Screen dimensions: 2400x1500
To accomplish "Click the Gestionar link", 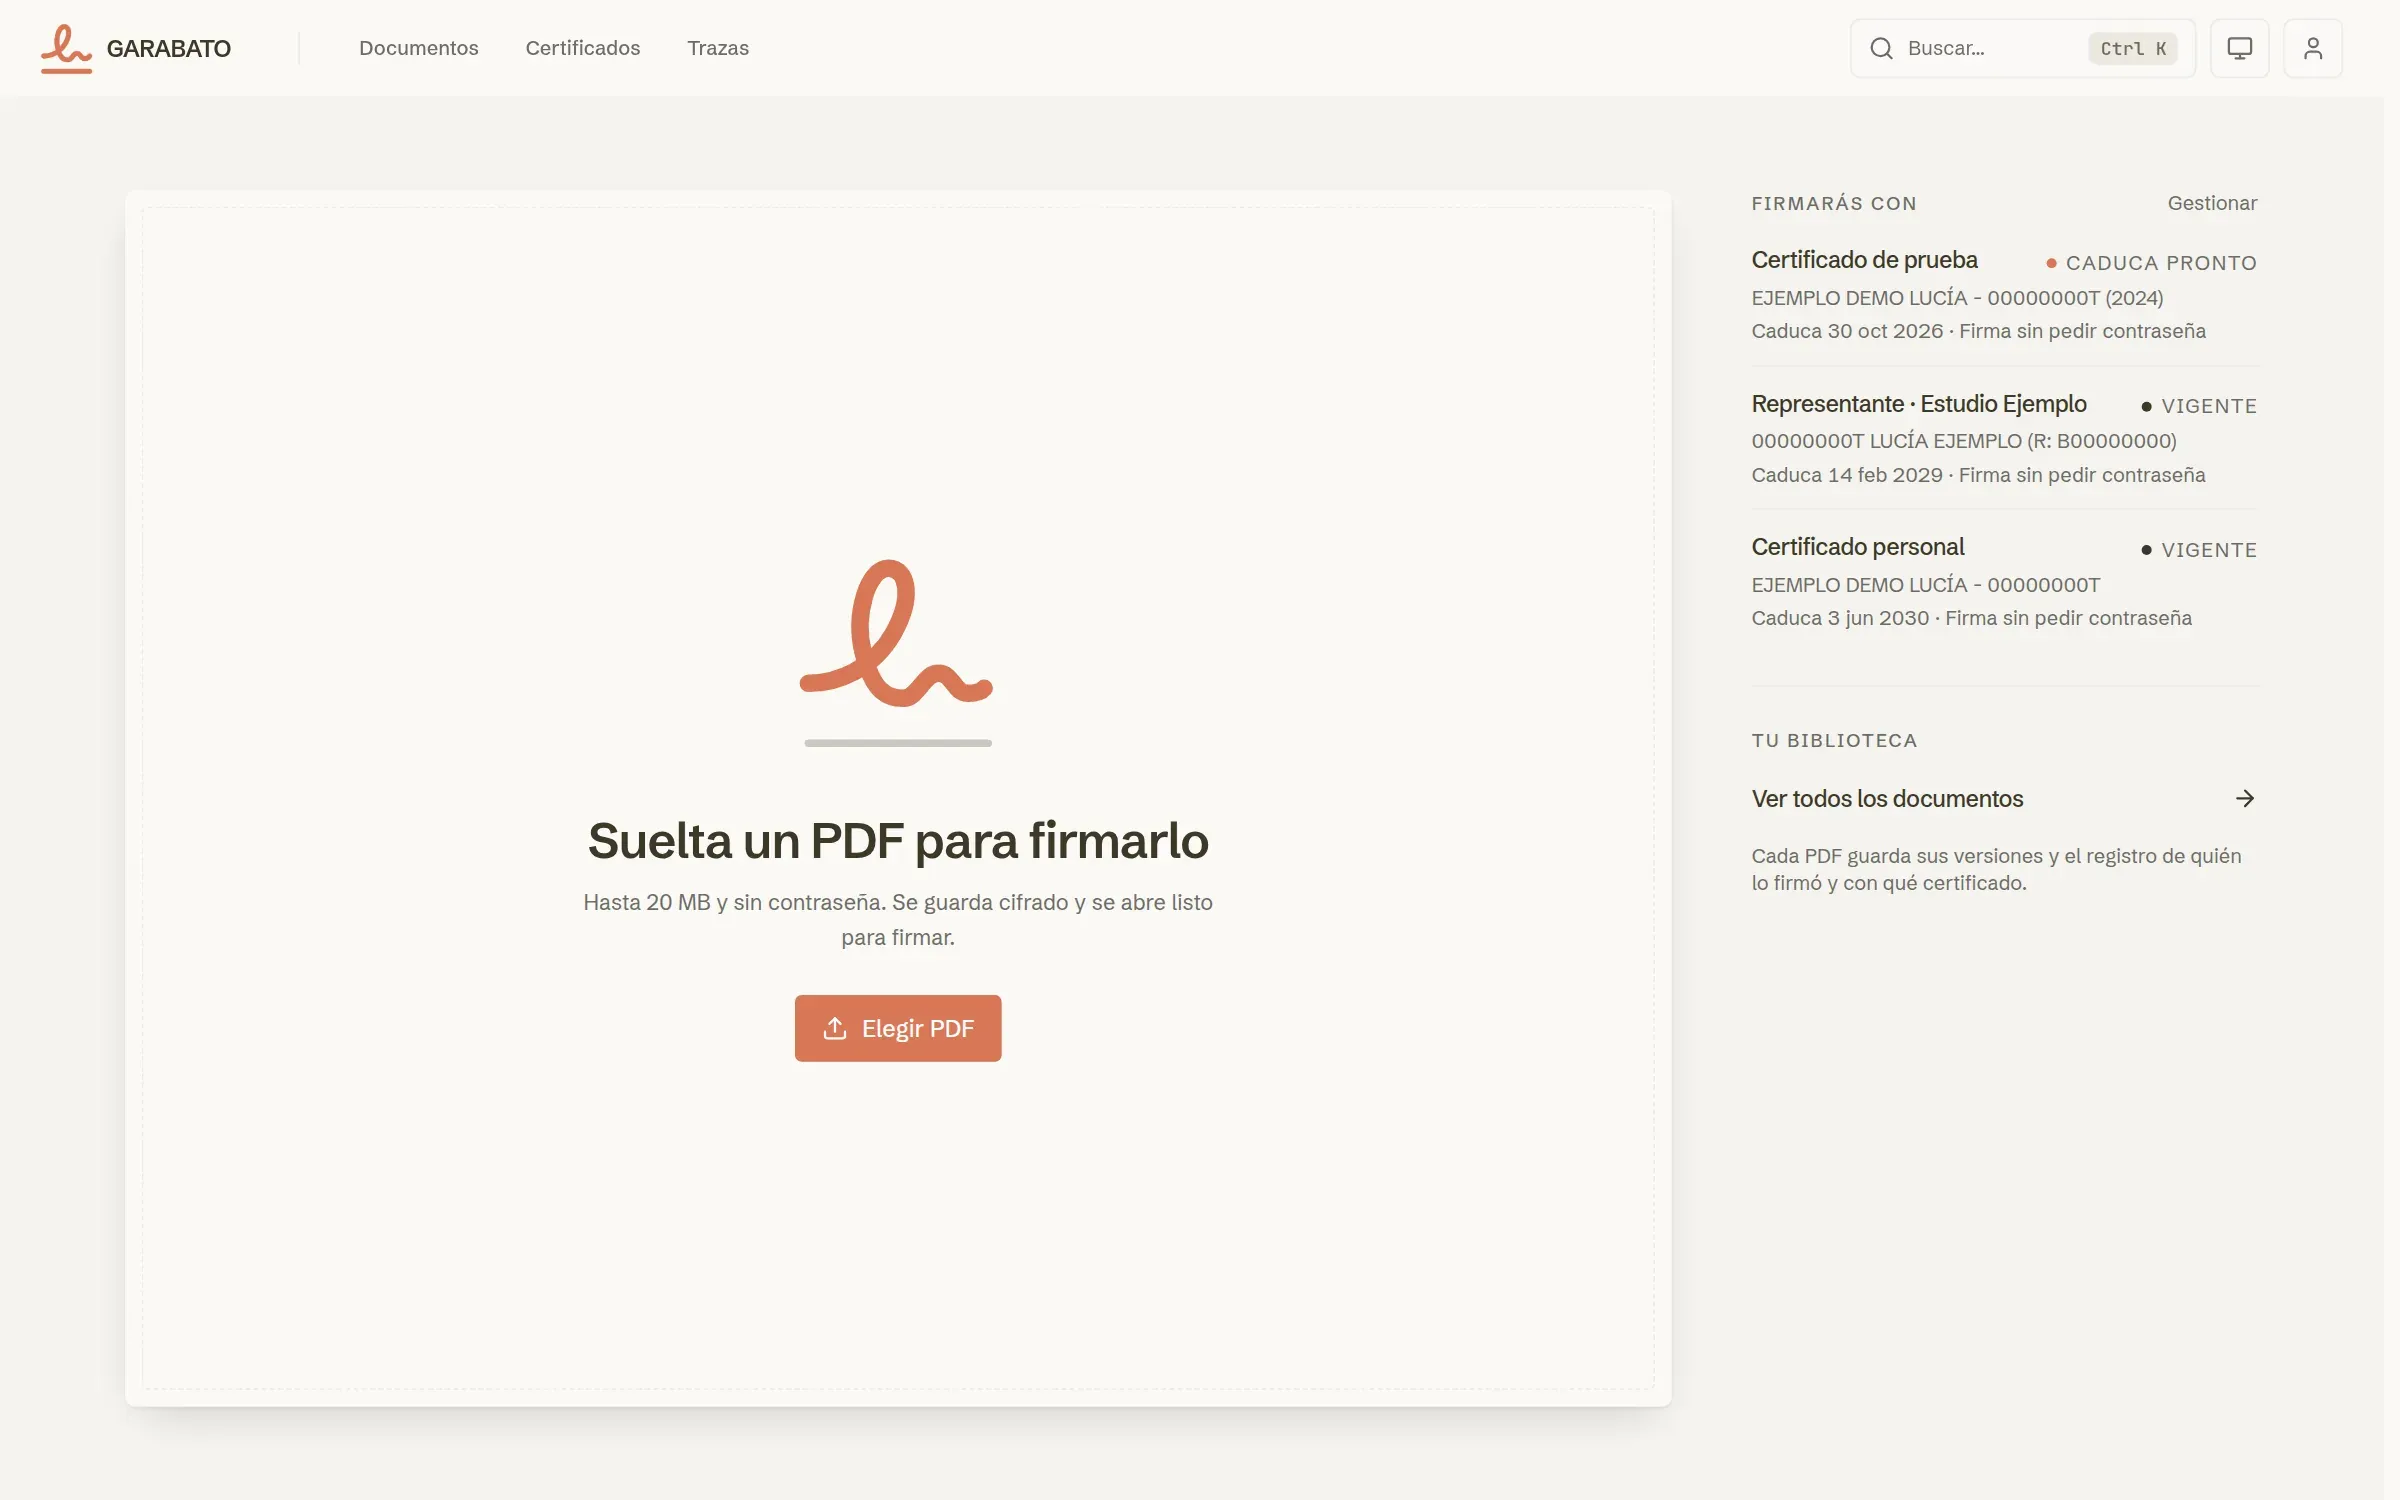I will (2212, 203).
